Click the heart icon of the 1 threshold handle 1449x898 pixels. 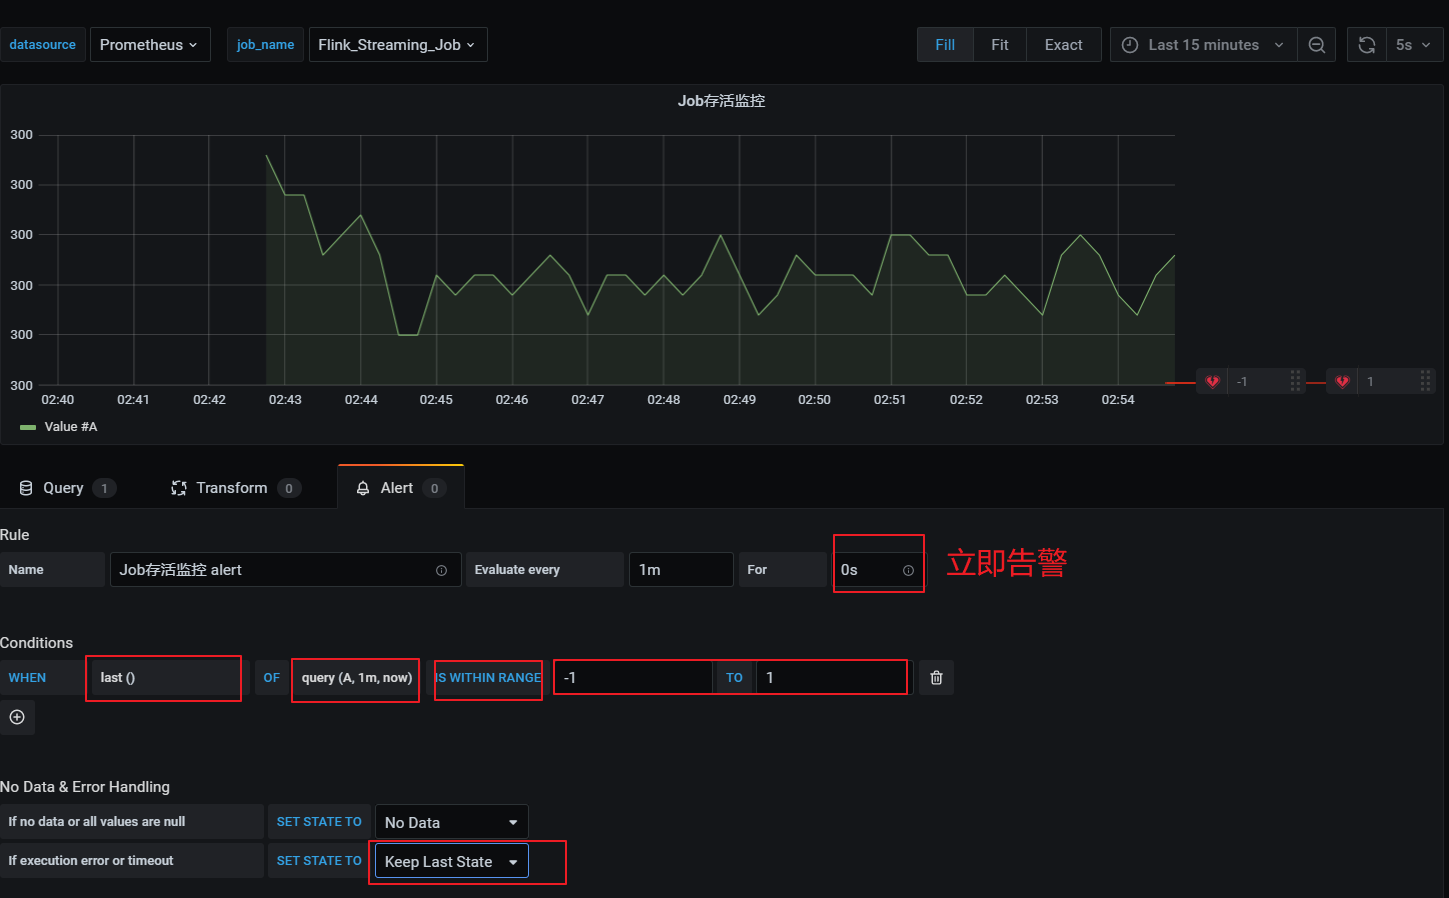[1342, 381]
